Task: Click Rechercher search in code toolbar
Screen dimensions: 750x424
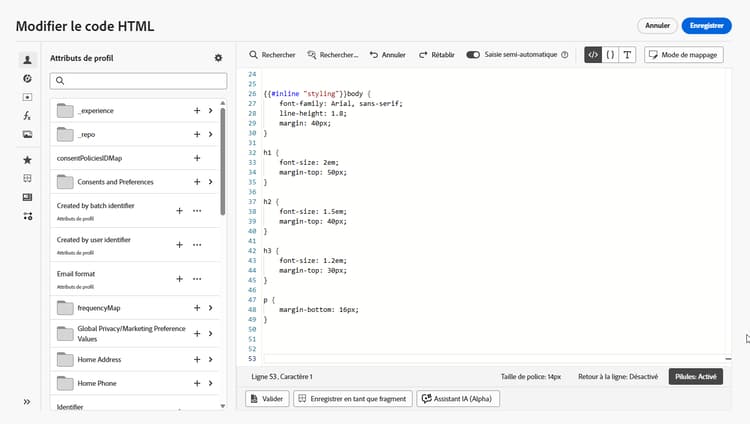Action: coord(272,55)
